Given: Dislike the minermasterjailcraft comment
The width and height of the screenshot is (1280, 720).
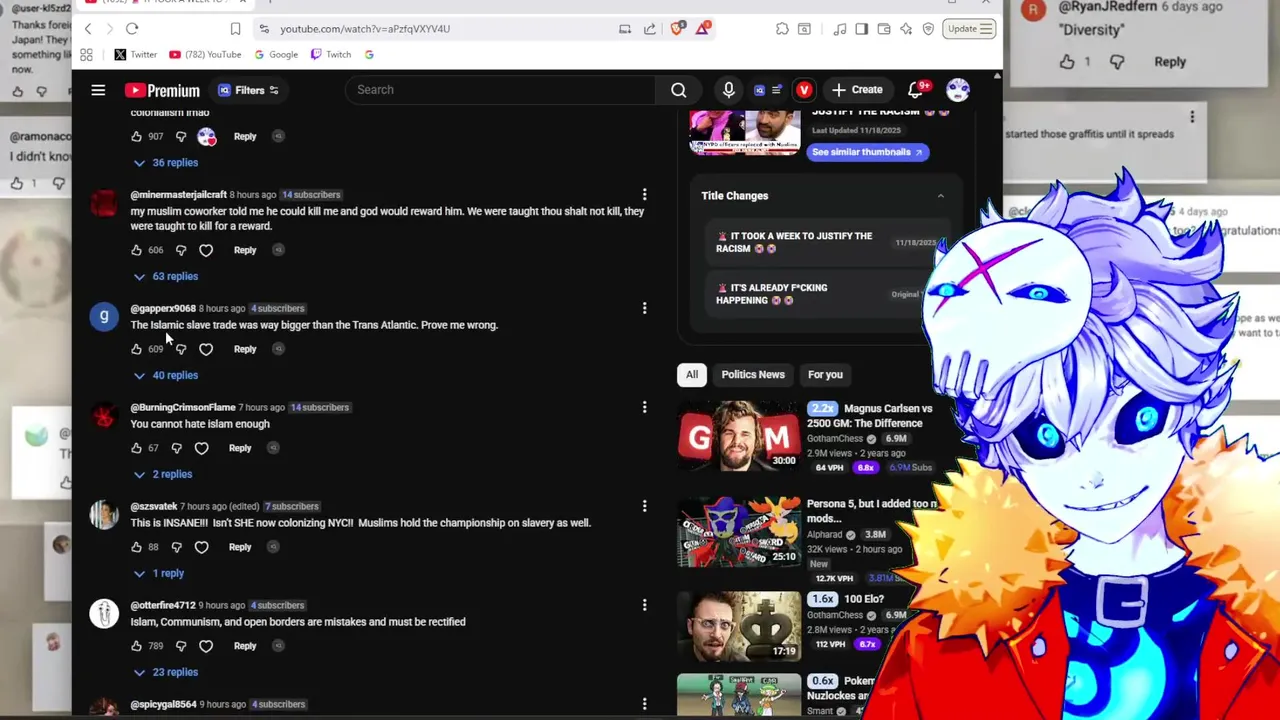Looking at the screenshot, I should (x=181, y=250).
